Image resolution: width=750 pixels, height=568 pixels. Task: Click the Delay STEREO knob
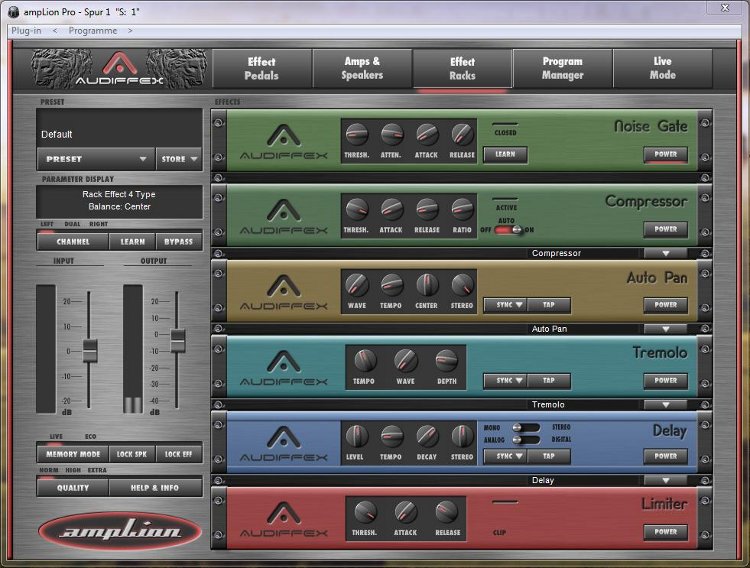(462, 436)
